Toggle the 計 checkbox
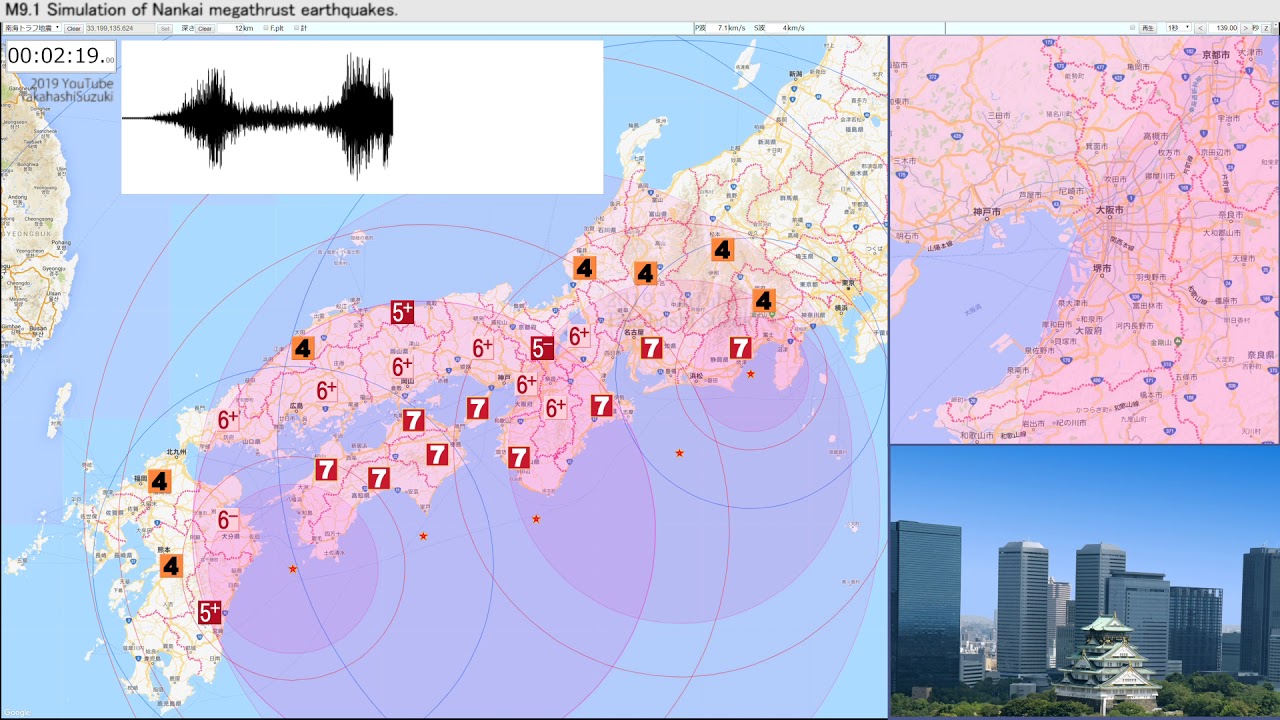Viewport: 1280px width, 720px height. pos(296,28)
